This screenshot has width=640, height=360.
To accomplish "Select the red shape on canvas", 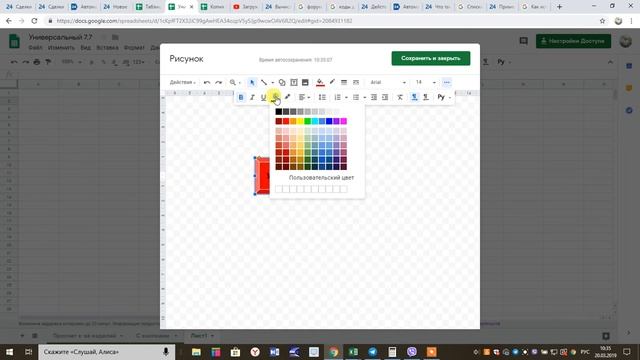I will click(x=262, y=176).
